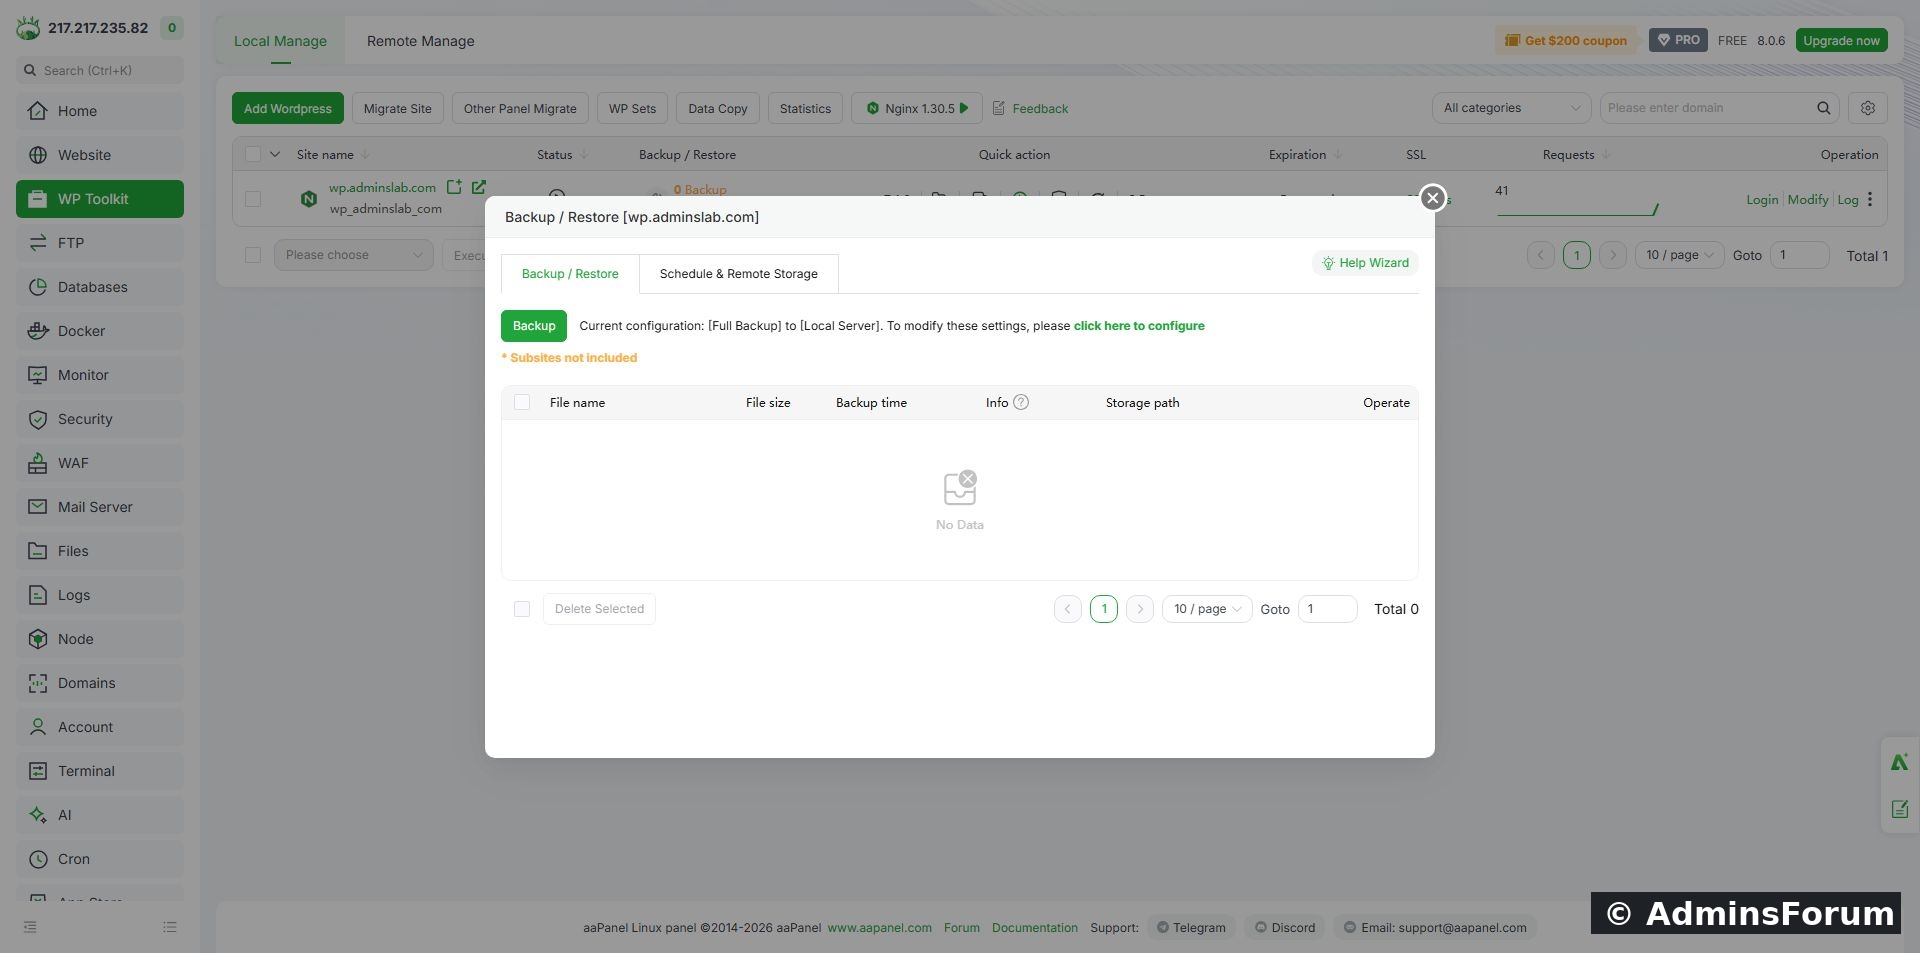The height and width of the screenshot is (953, 1920).
Task: Open the Please choose batch dropdown
Action: [x=354, y=255]
